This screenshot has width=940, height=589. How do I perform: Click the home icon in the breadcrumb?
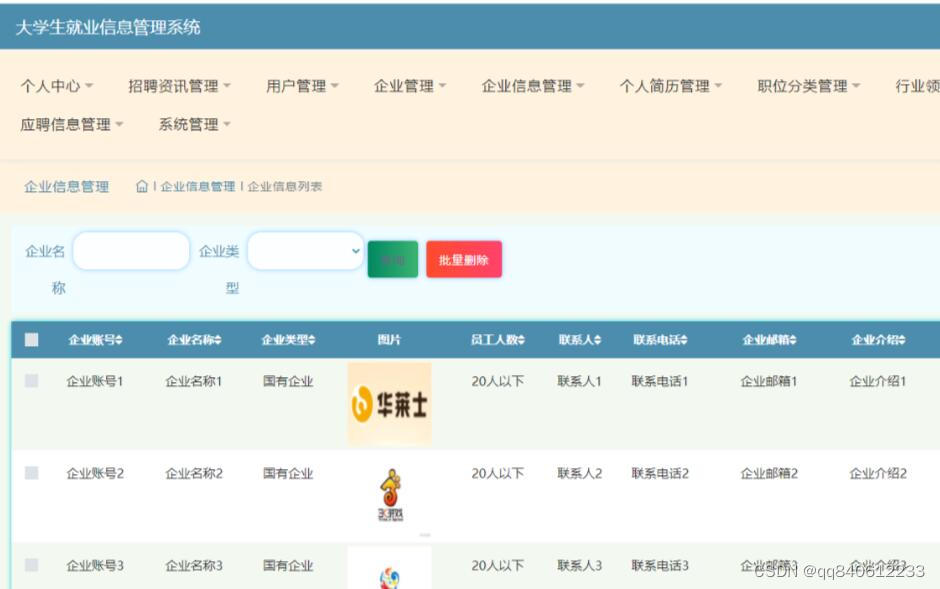(x=141, y=186)
